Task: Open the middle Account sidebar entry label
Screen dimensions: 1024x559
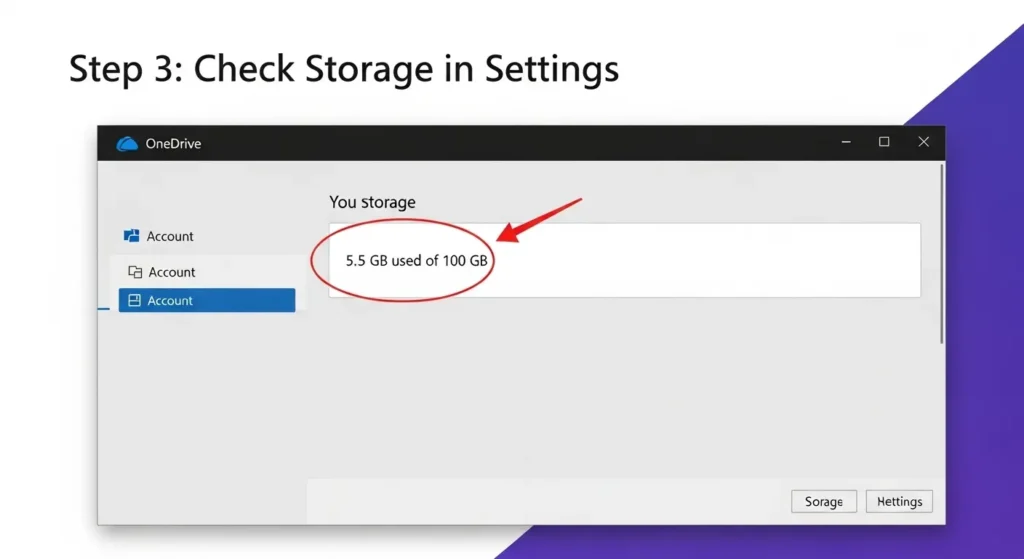Action: pos(172,272)
